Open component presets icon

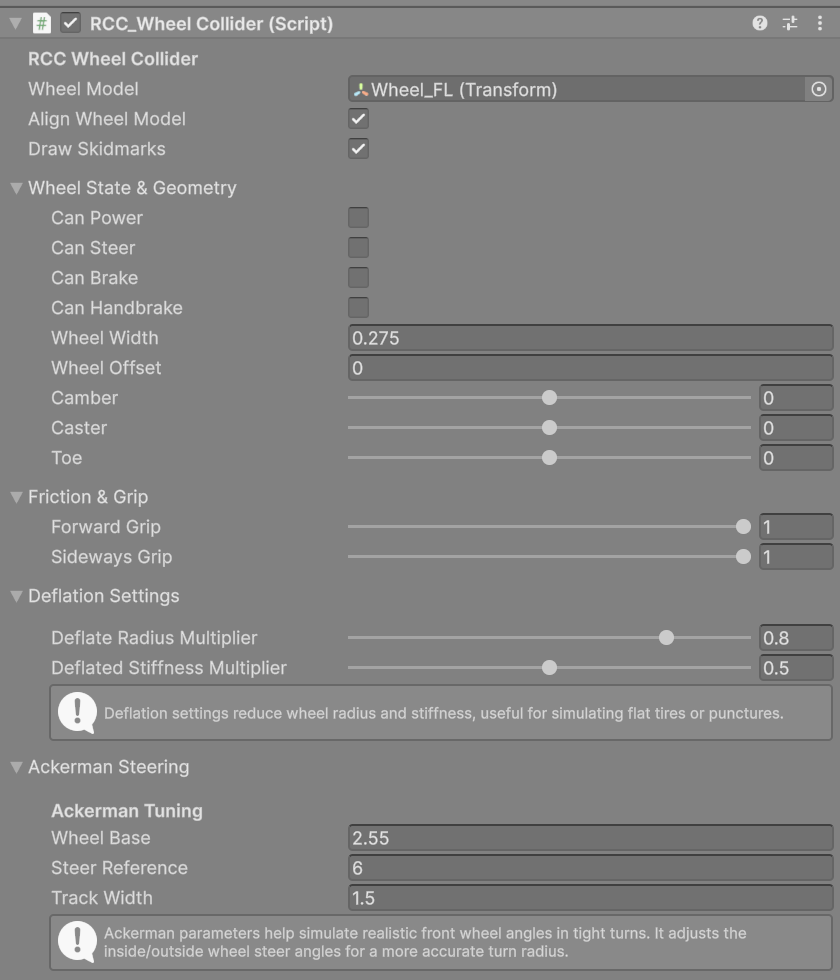790,24
